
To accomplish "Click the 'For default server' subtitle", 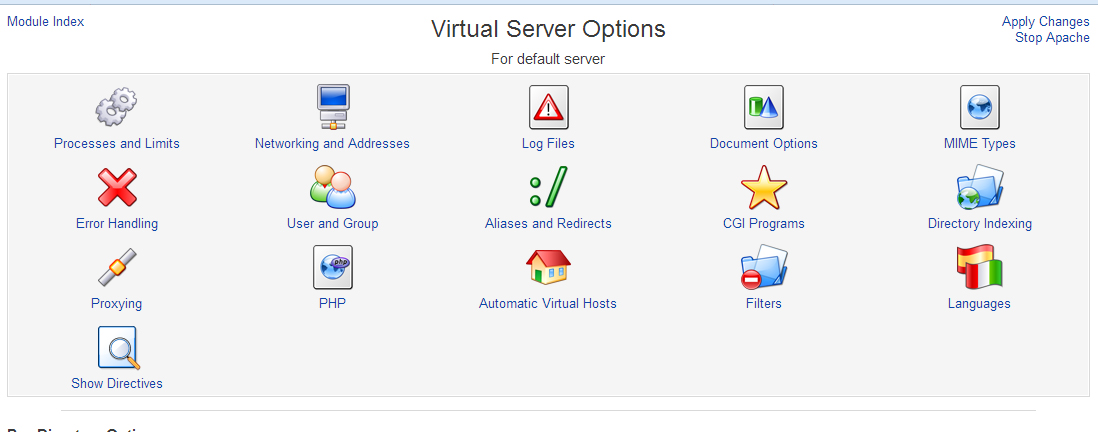I will [548, 60].
